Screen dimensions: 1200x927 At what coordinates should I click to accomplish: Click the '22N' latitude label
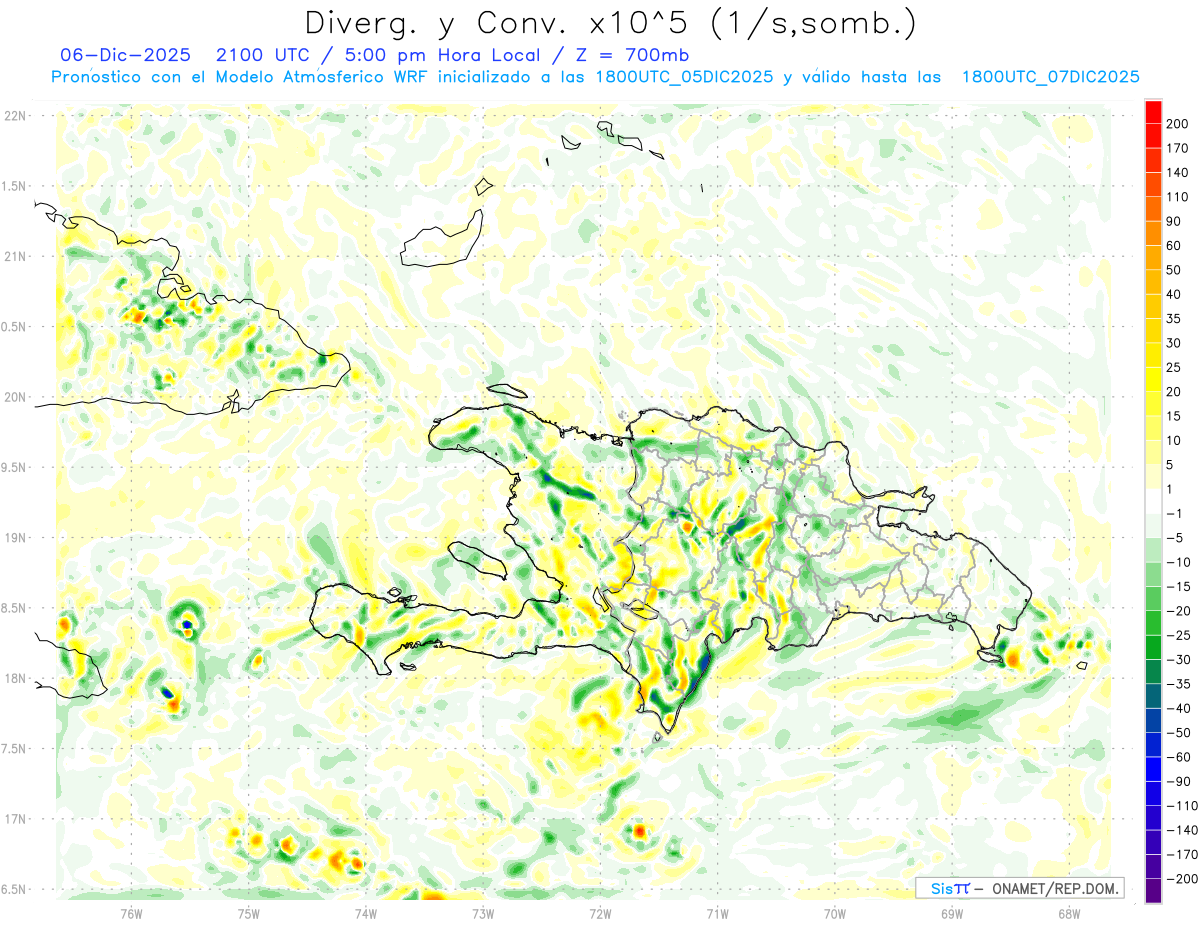pyautogui.click(x=14, y=116)
